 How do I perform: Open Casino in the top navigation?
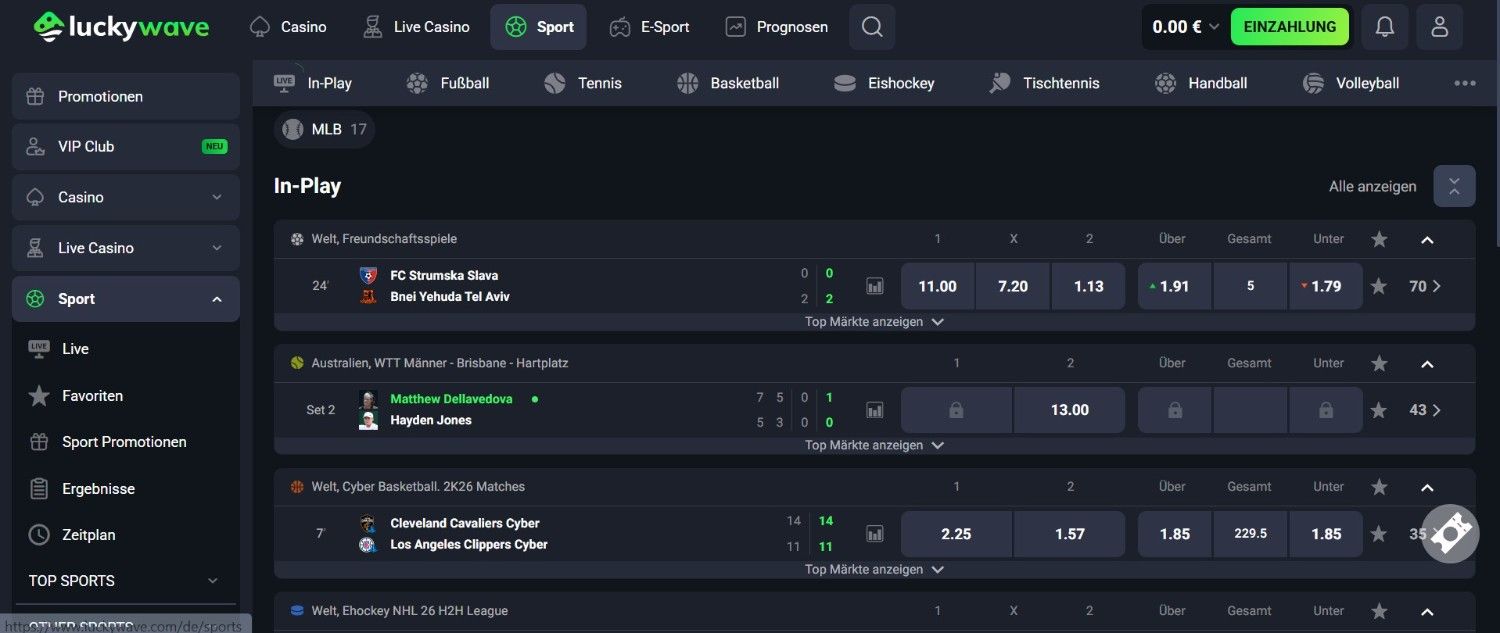click(288, 27)
